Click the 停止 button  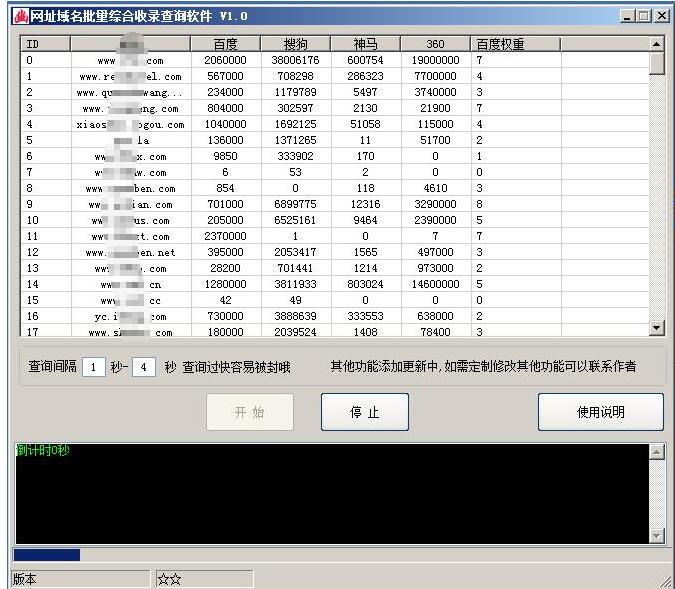pyautogui.click(x=365, y=412)
